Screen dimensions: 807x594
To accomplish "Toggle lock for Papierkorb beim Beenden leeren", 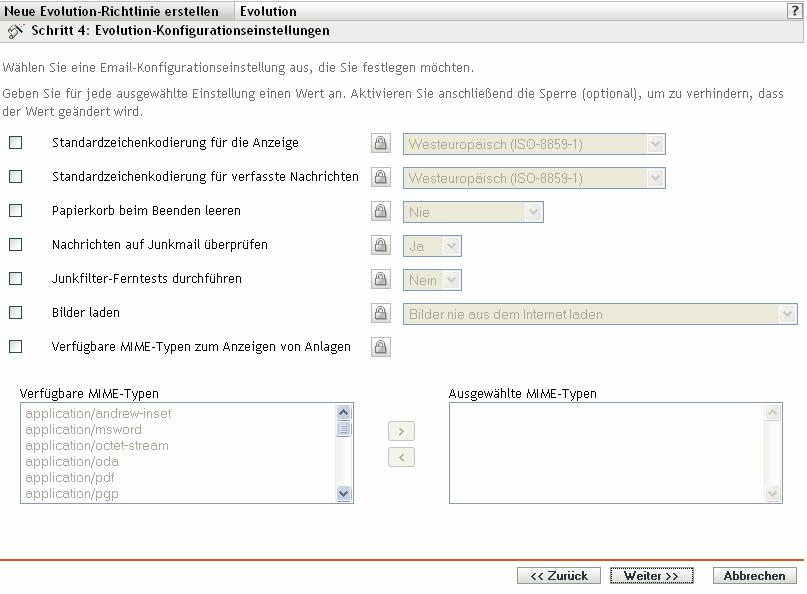I will (381, 211).
